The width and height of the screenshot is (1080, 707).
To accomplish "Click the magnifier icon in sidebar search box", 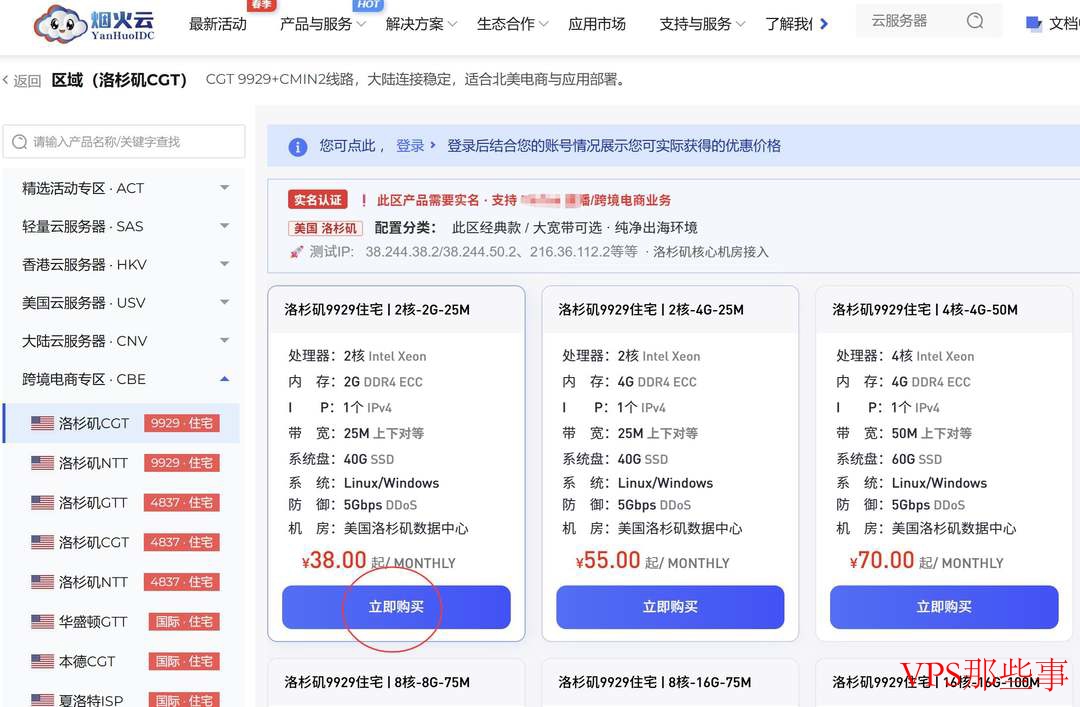I will click(19, 142).
